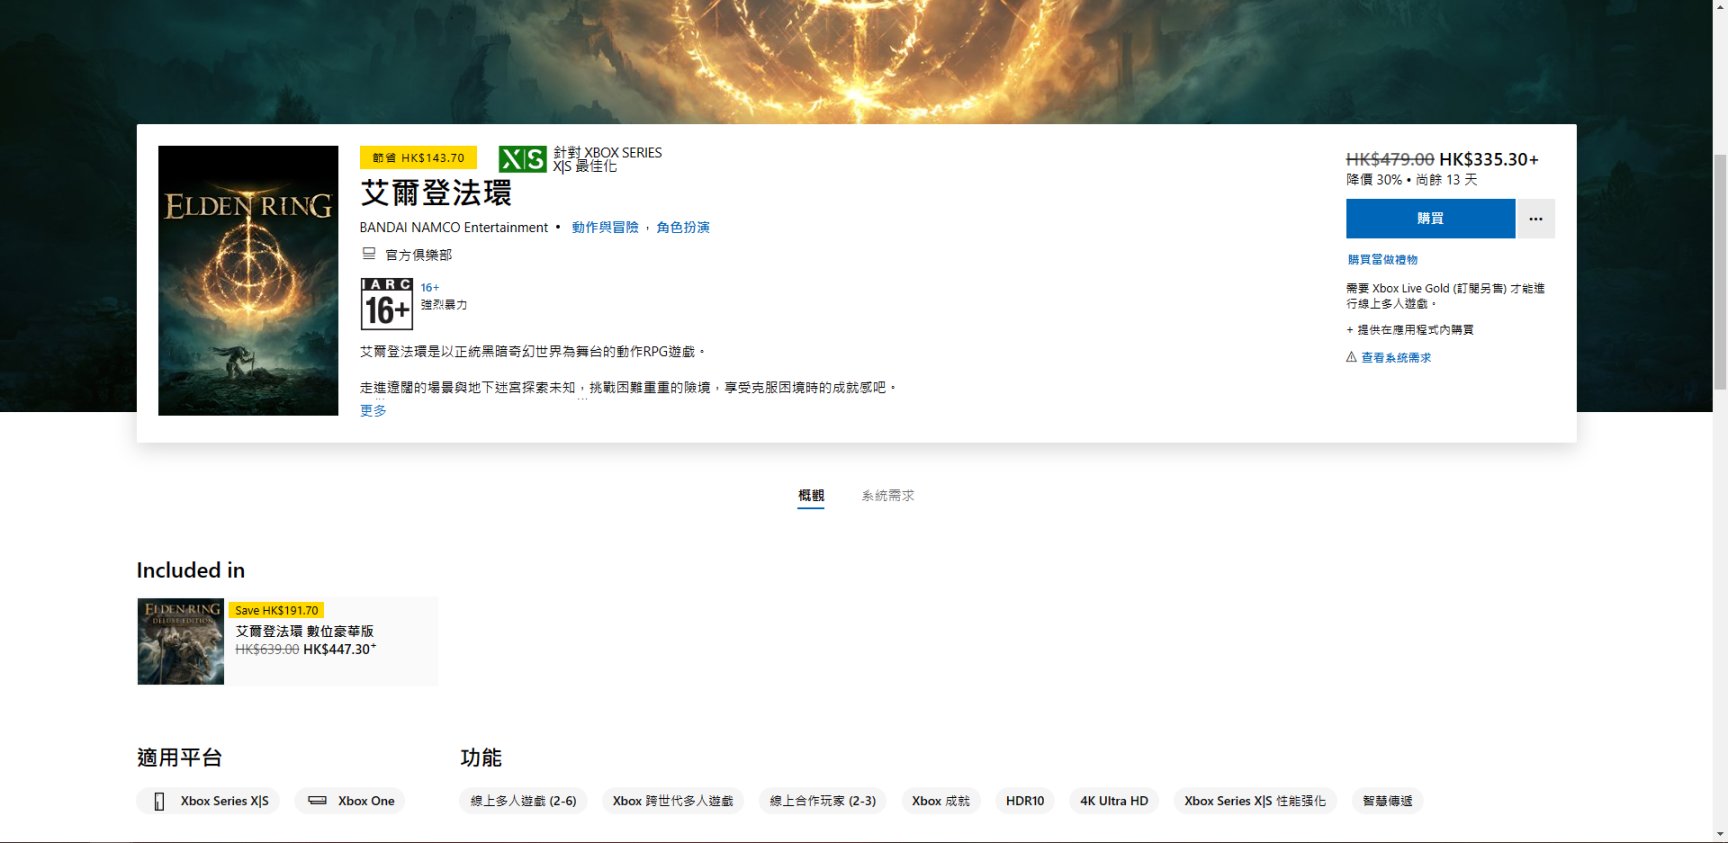Click the 降價 30% • 尚餘 13 天 text

(1412, 180)
